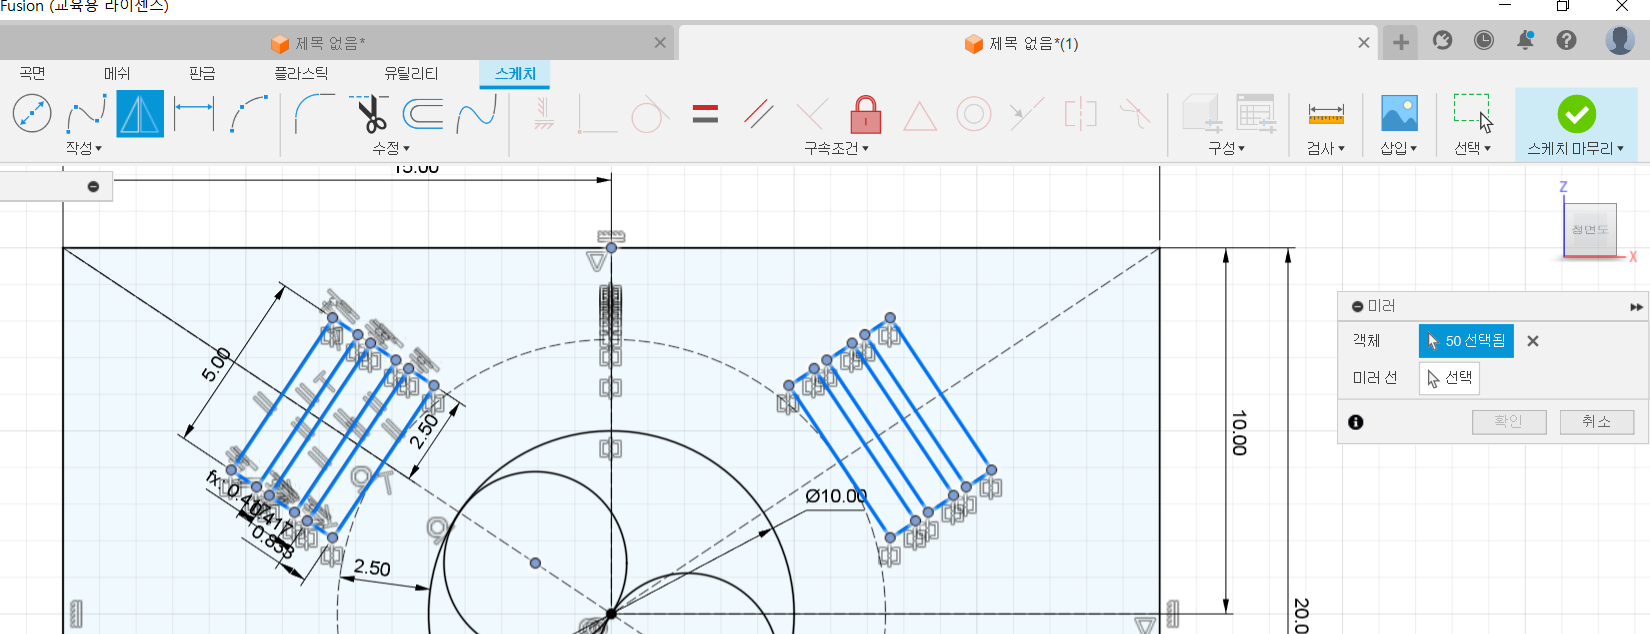Open the help question mark
The width and height of the screenshot is (1650, 634).
click(x=1567, y=41)
